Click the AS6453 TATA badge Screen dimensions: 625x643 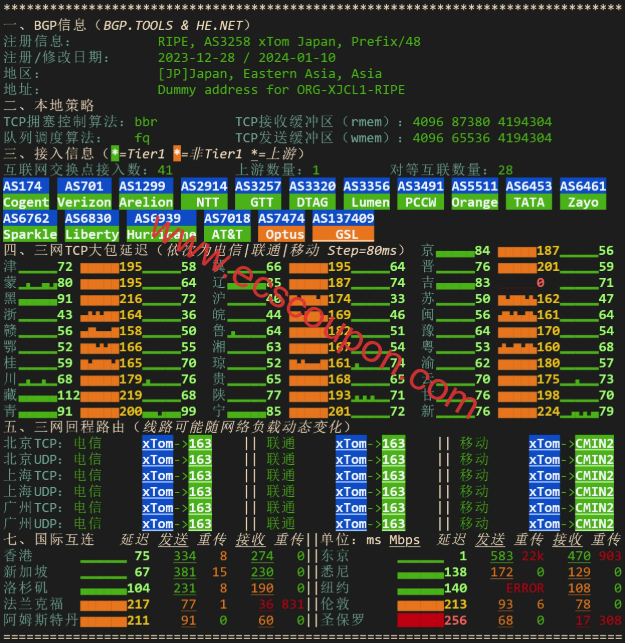click(529, 194)
